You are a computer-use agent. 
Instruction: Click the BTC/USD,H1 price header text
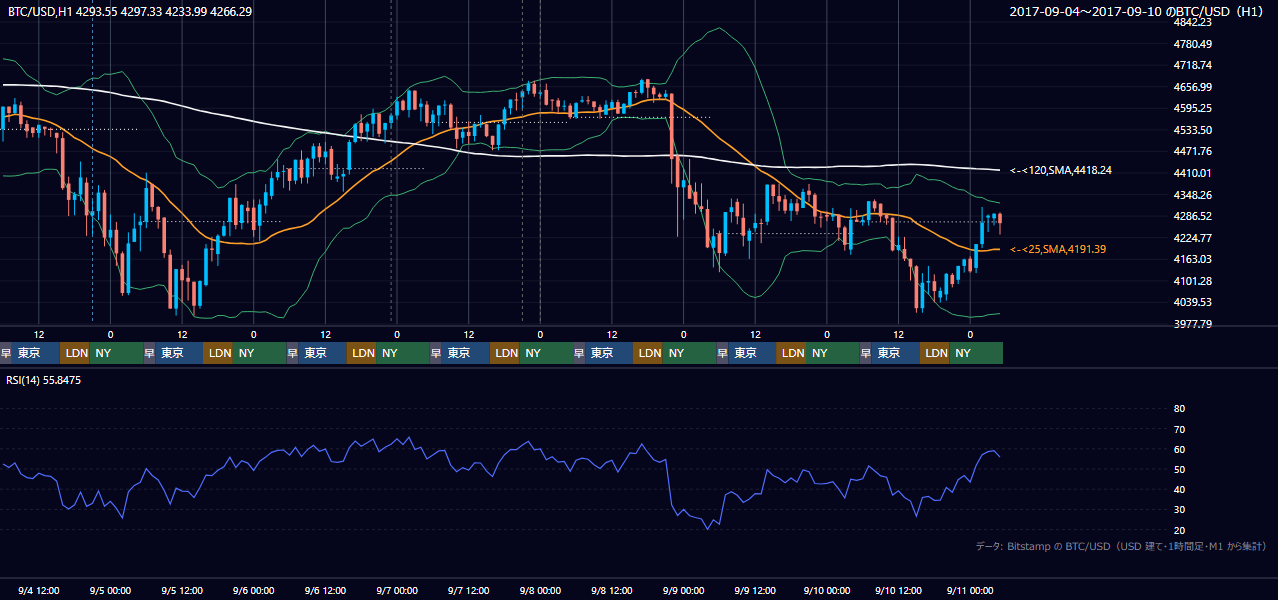130,12
